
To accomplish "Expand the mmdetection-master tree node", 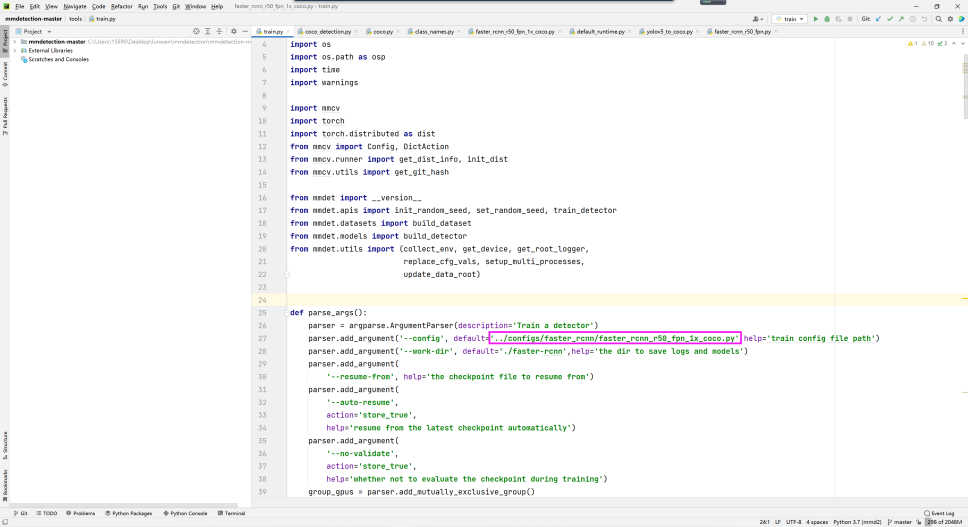I will pos(15,42).
